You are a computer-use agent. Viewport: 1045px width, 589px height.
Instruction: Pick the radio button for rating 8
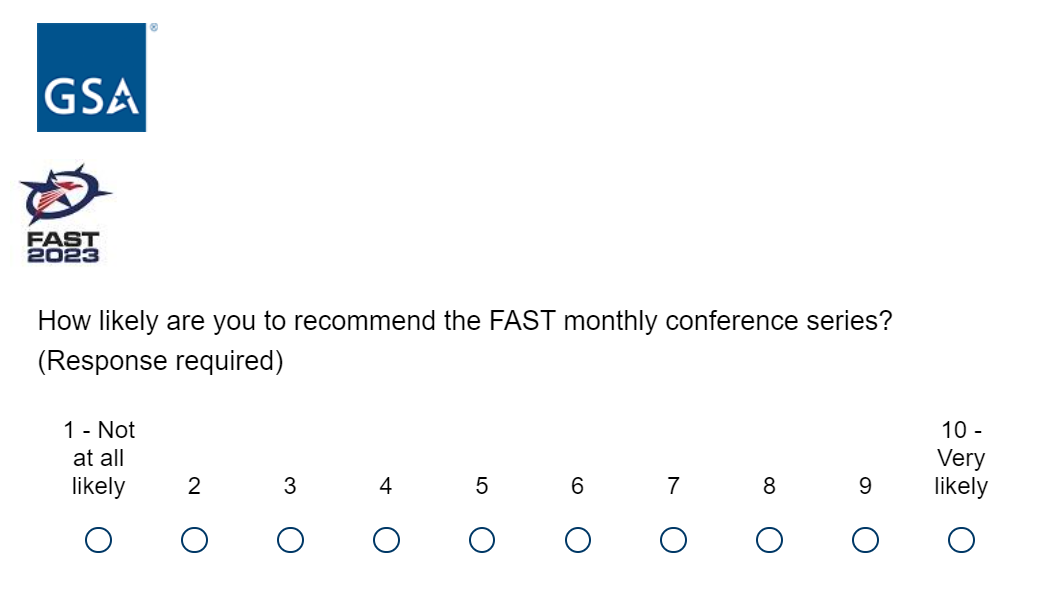(x=769, y=540)
